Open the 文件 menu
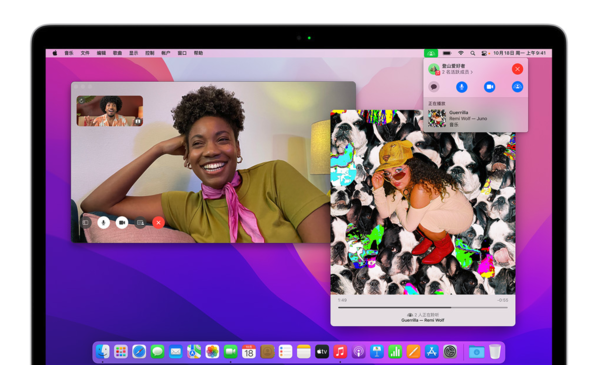The image size is (600, 365). point(85,53)
